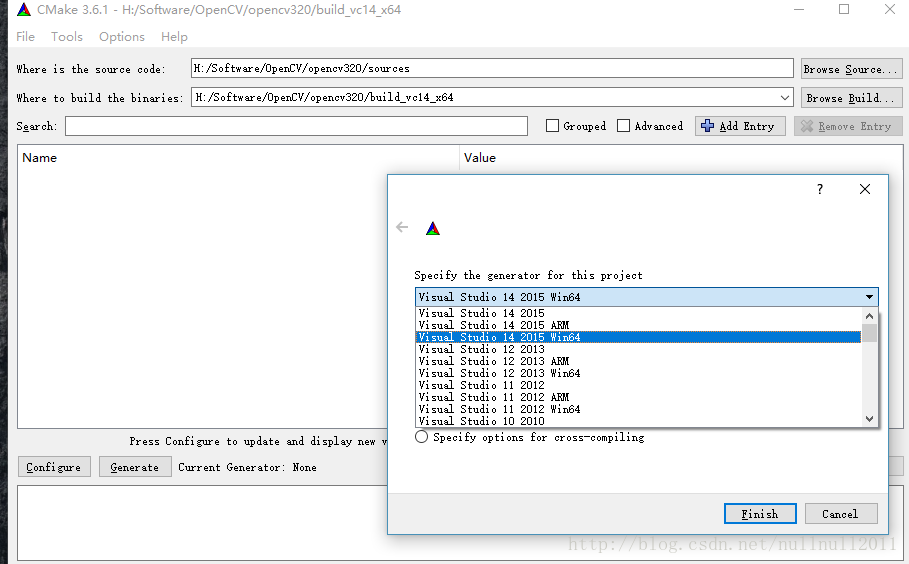Click the CMake triangle icon in dialog
Image resolution: width=909 pixels, height=564 pixels.
point(433,228)
